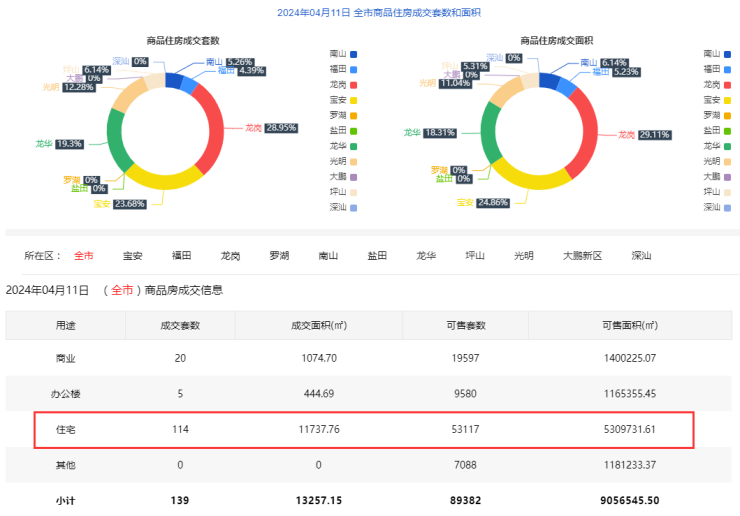Select the 福田 district tab
The height and width of the screenshot is (516, 740).
coord(182,256)
